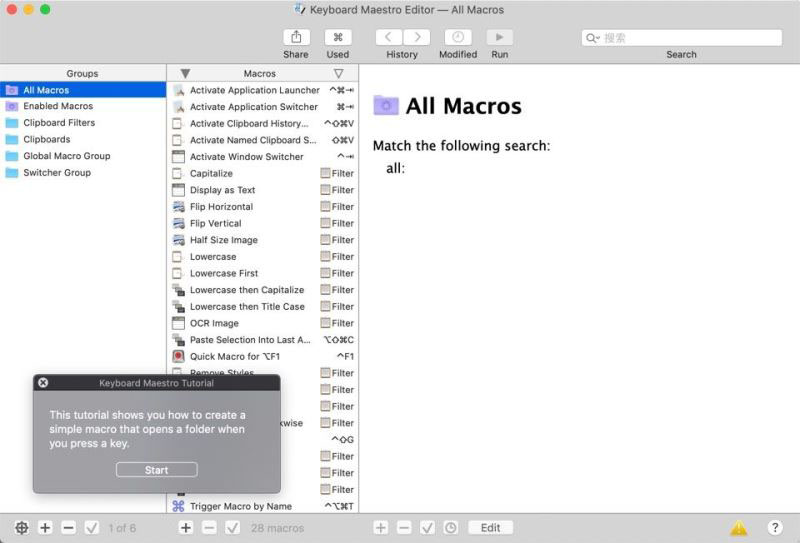Click the Groups column header
This screenshot has width=800, height=543.
click(x=83, y=73)
